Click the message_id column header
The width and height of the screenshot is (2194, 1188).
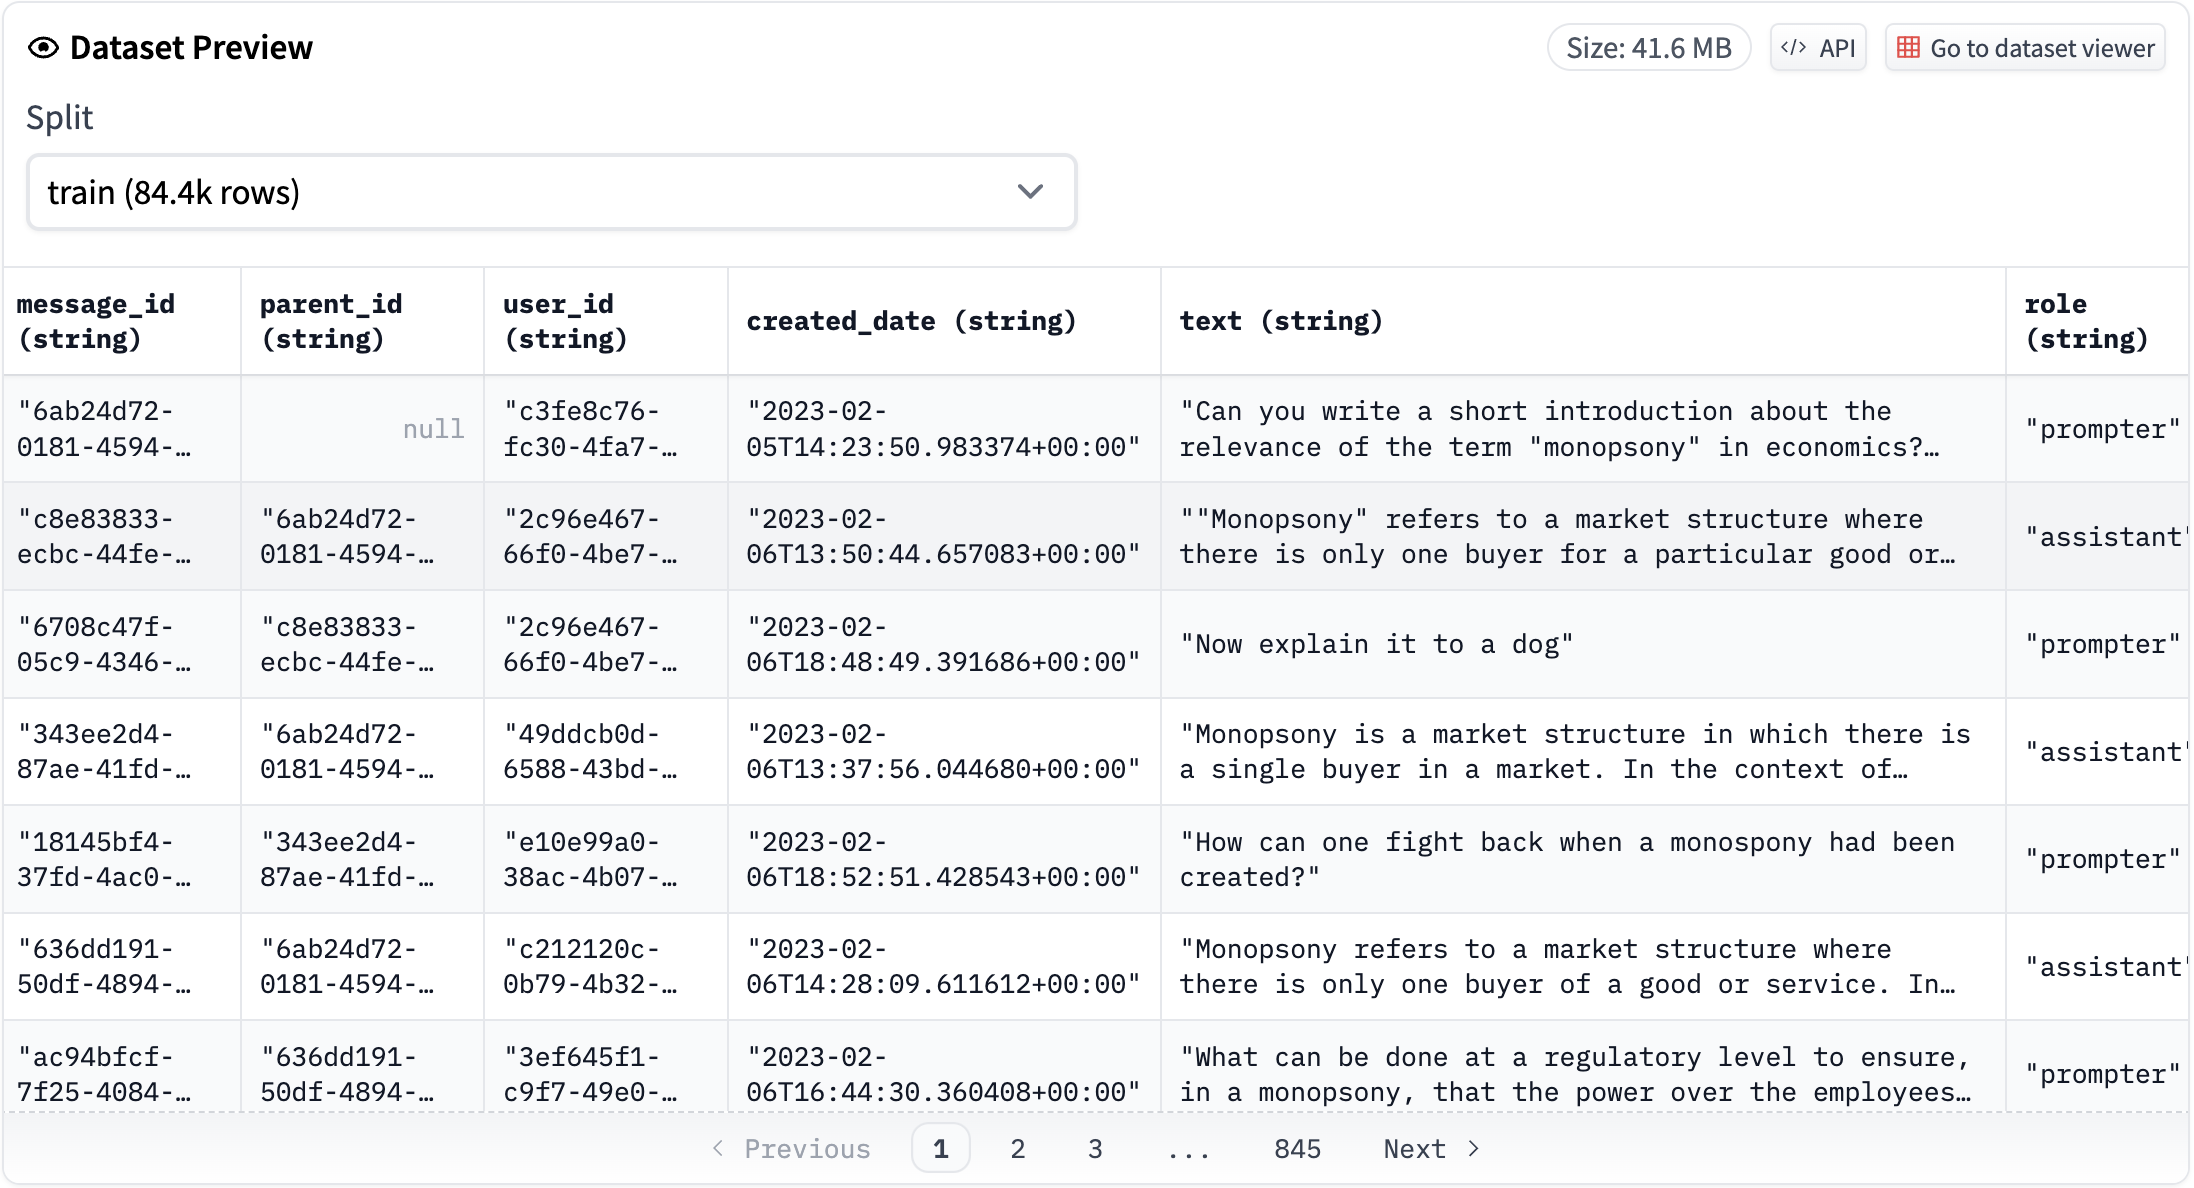(x=96, y=321)
